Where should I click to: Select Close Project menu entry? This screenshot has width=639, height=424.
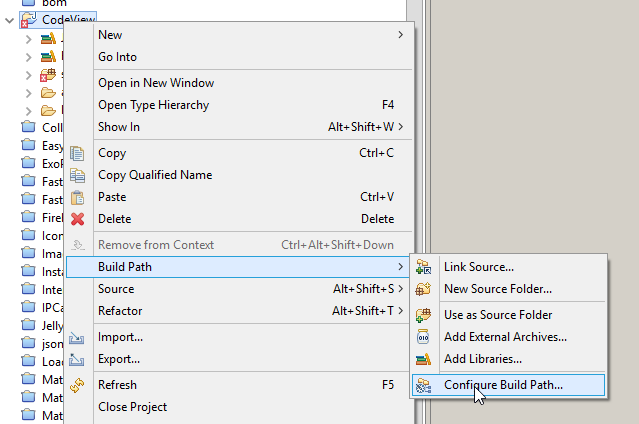point(132,407)
